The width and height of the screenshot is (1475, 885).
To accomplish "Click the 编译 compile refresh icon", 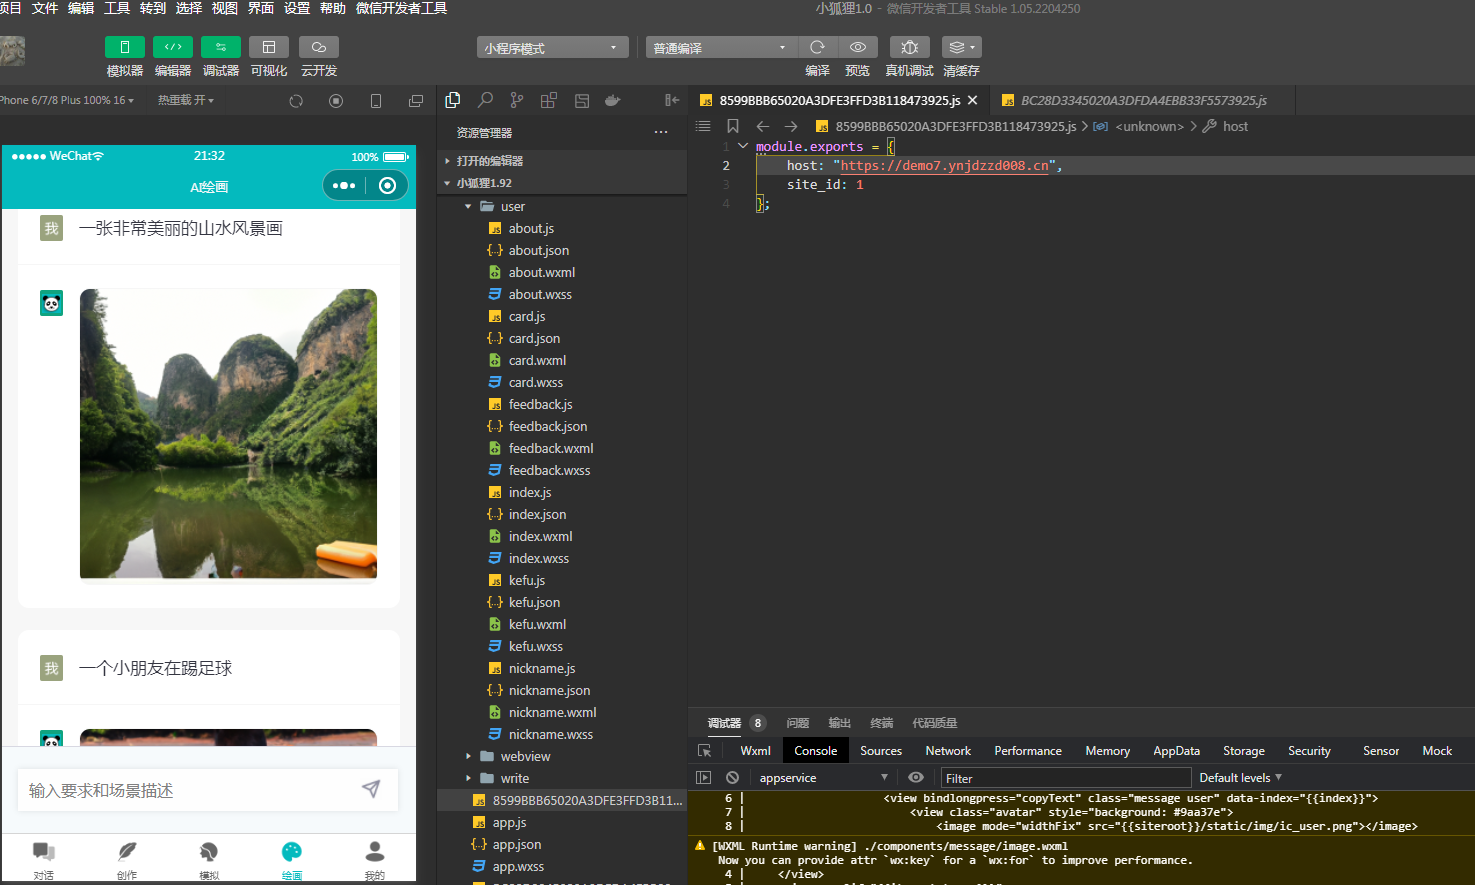I will [x=817, y=47].
